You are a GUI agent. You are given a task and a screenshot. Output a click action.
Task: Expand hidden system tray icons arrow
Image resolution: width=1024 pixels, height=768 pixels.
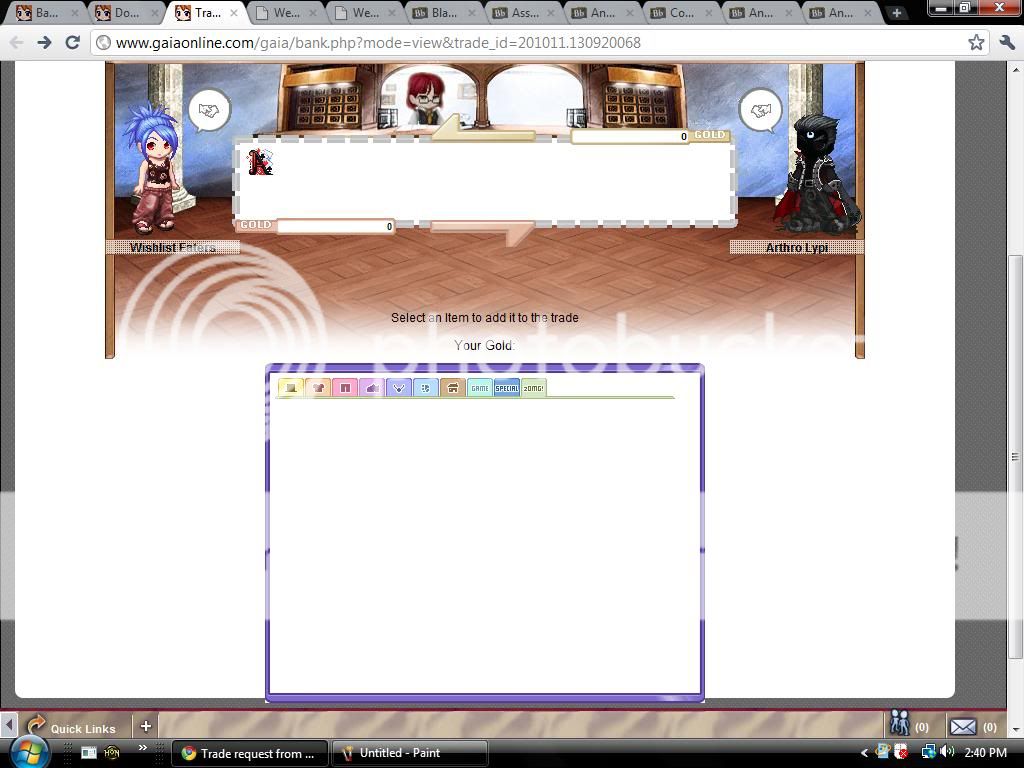pyautogui.click(x=865, y=753)
